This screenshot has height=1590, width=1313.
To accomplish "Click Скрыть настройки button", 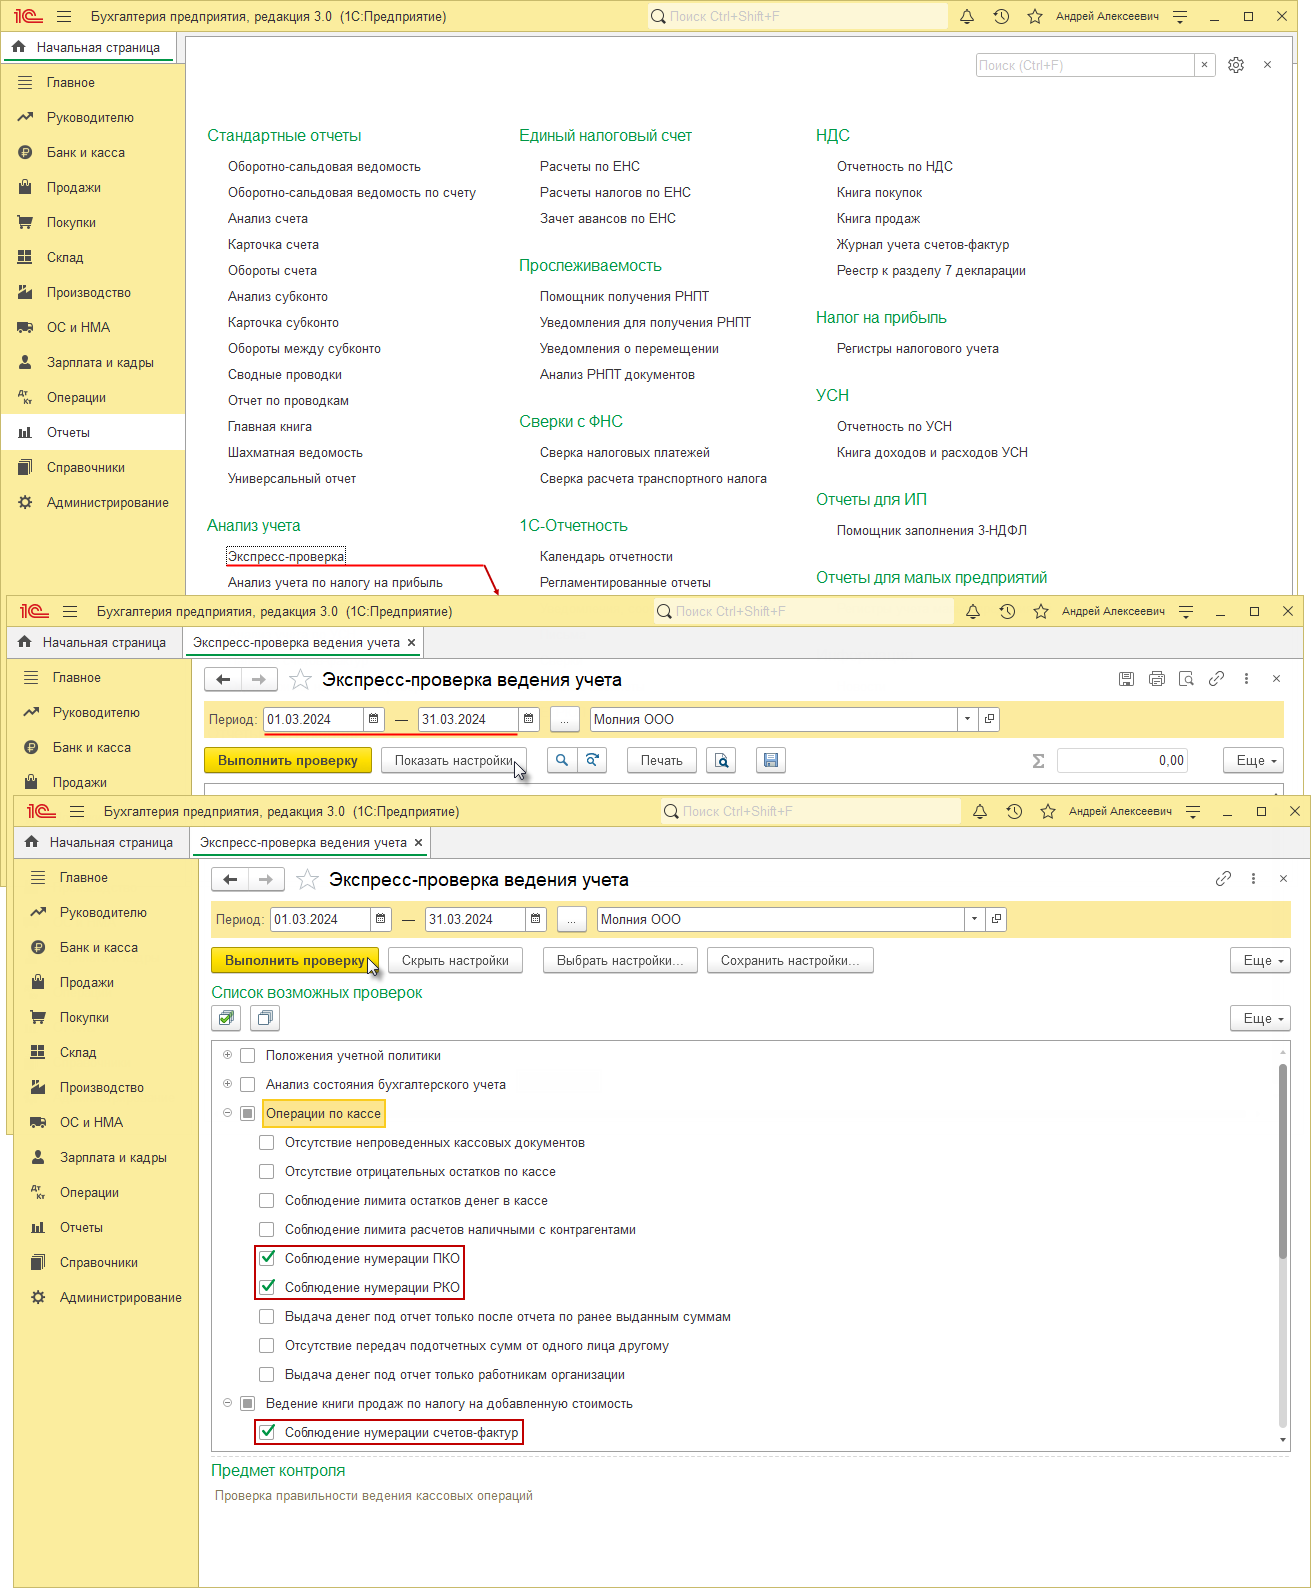I will pos(455,960).
